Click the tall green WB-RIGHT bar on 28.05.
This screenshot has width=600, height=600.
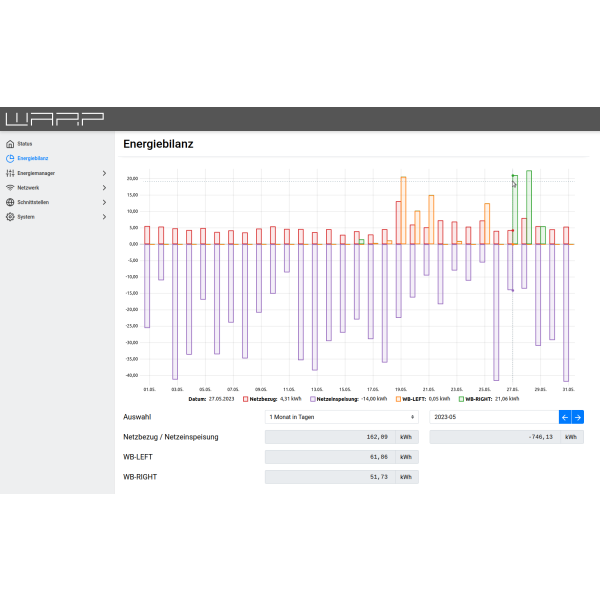529,207
